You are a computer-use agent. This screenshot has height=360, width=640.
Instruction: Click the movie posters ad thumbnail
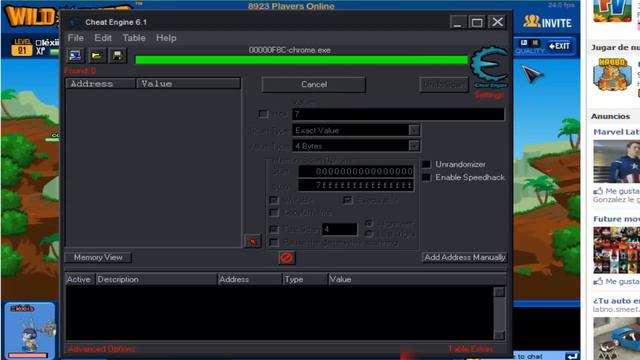click(616, 250)
